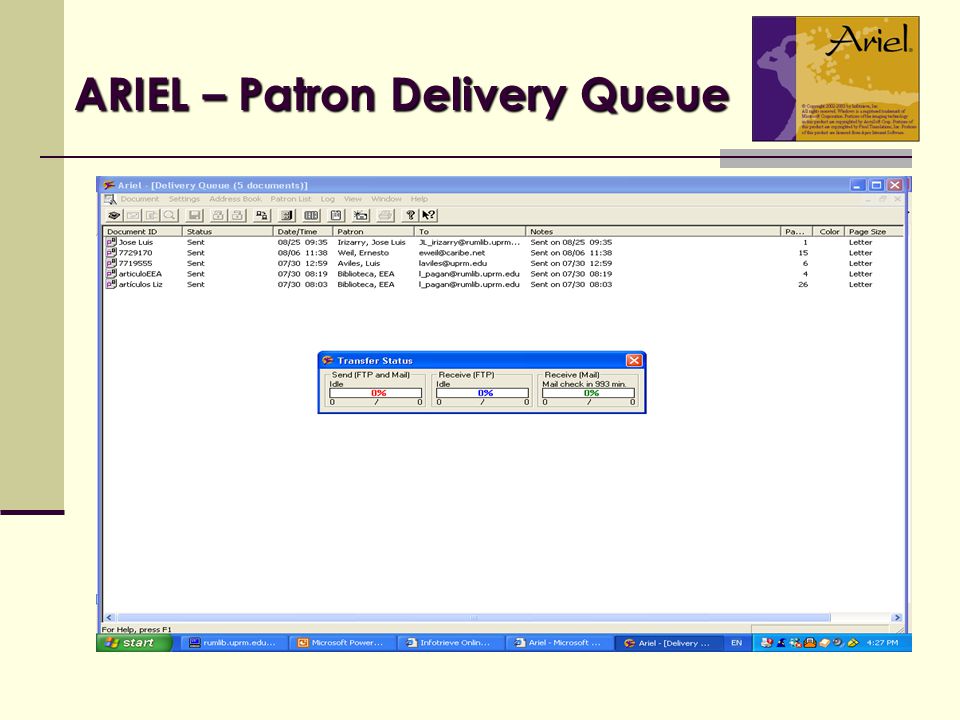
Task: Click the Send (FTP and Mail) progress bar
Action: pos(375,393)
